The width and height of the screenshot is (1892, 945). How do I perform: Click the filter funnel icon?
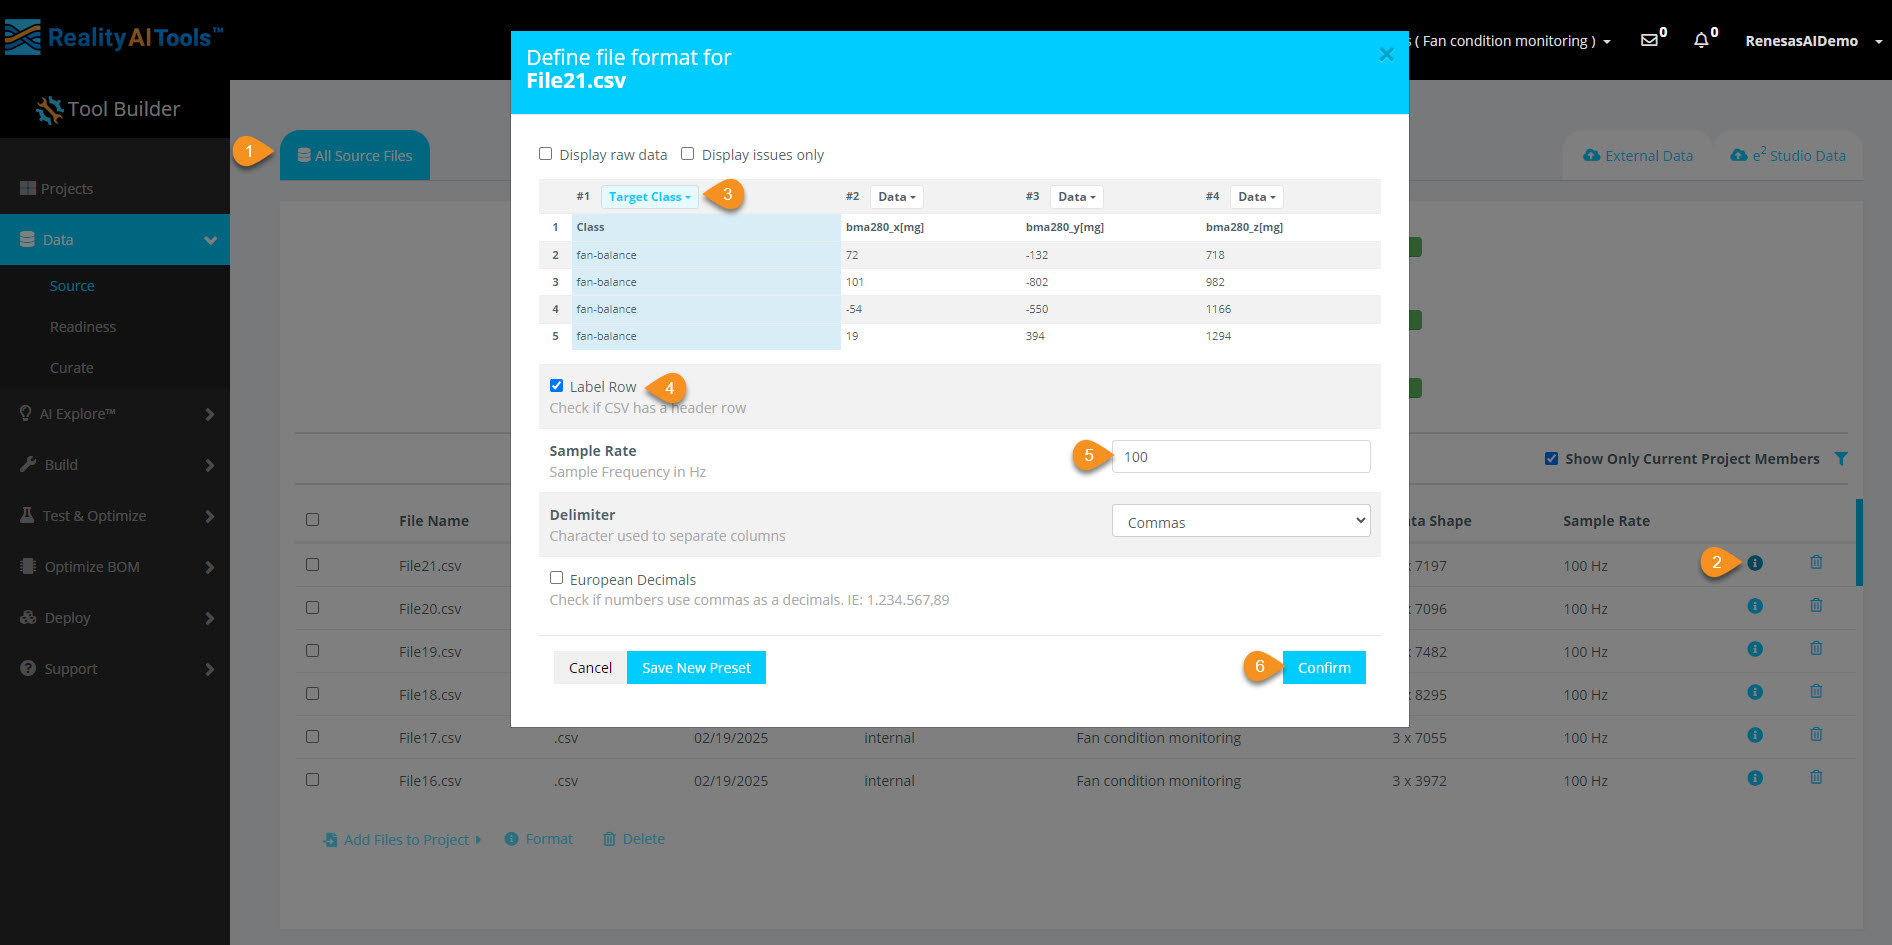click(x=1841, y=459)
